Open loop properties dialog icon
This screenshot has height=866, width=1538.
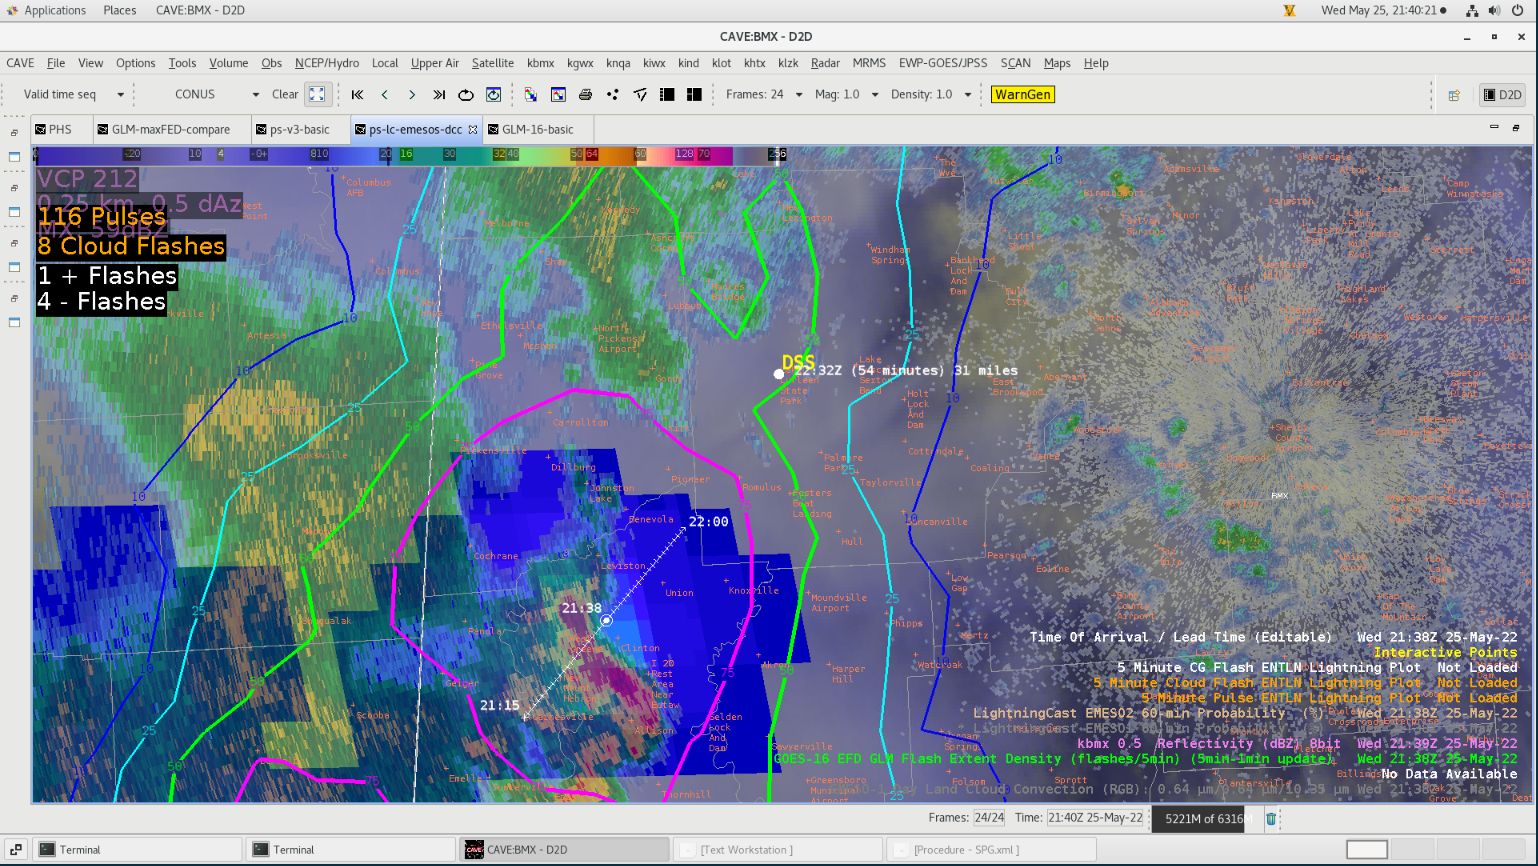pos(493,94)
